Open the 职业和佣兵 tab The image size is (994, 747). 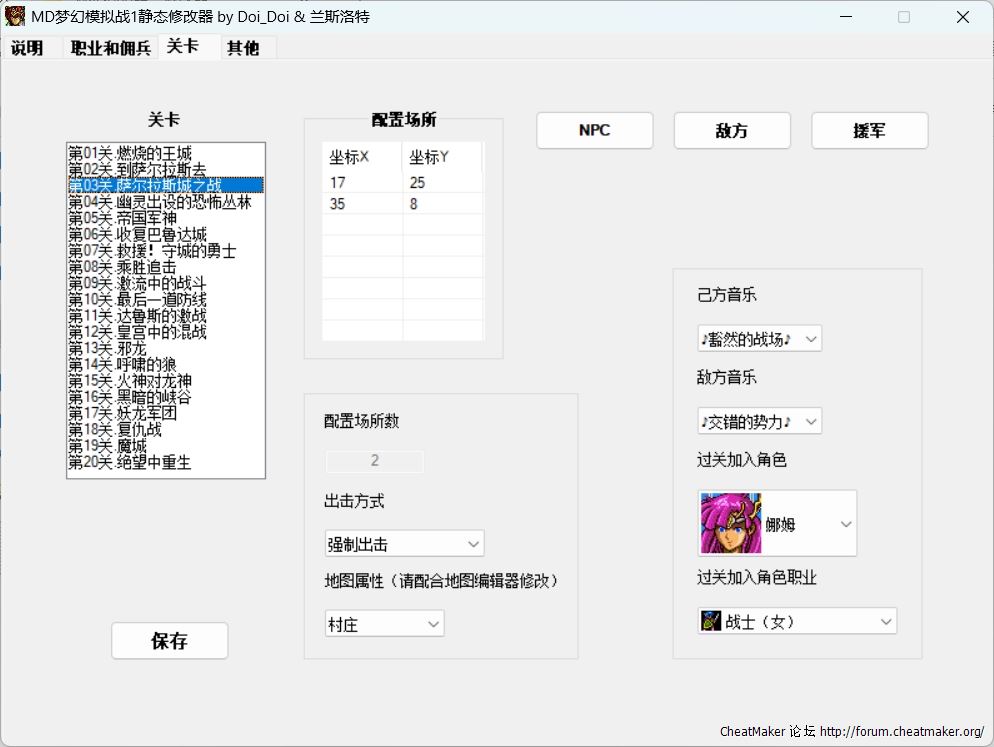[x=110, y=48]
